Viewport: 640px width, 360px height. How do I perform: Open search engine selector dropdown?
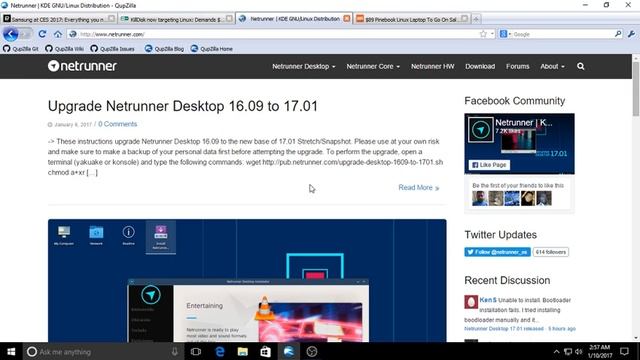coord(505,34)
